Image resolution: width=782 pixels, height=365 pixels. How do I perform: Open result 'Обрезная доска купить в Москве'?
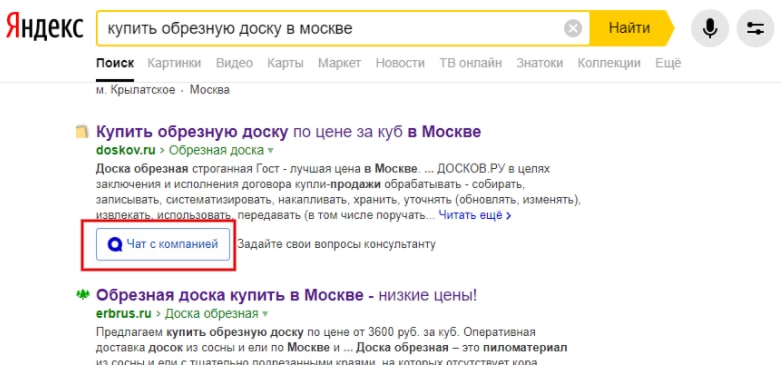[286, 295]
